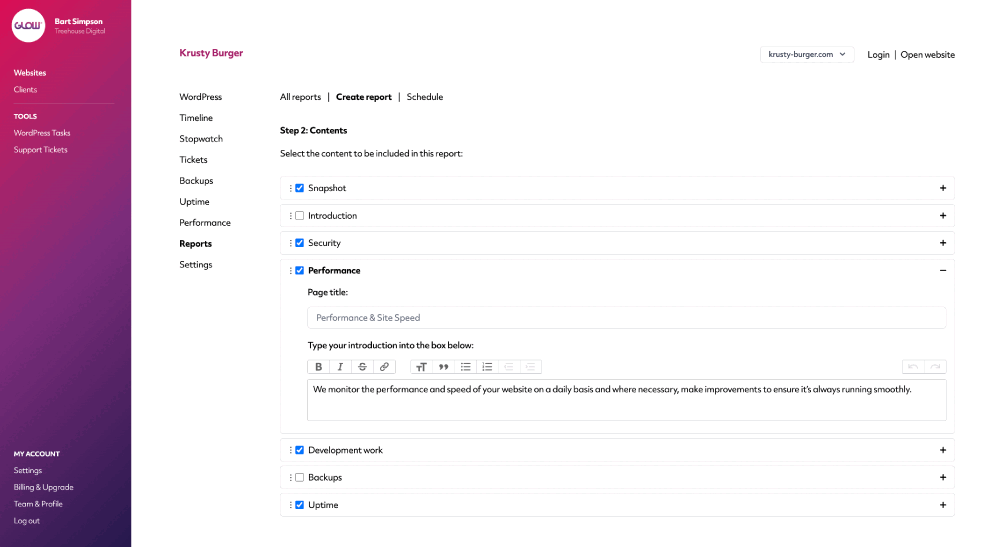Open Performance in the site menu

coord(205,222)
